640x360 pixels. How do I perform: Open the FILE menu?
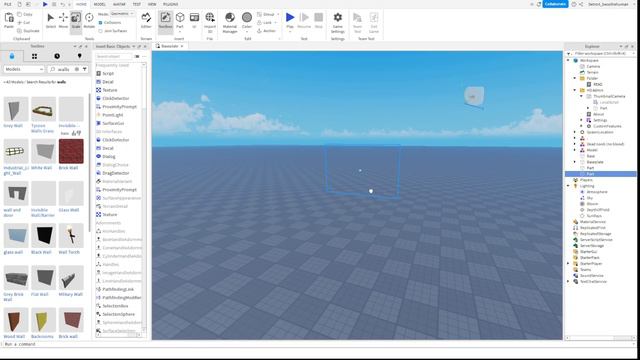coord(7,4)
